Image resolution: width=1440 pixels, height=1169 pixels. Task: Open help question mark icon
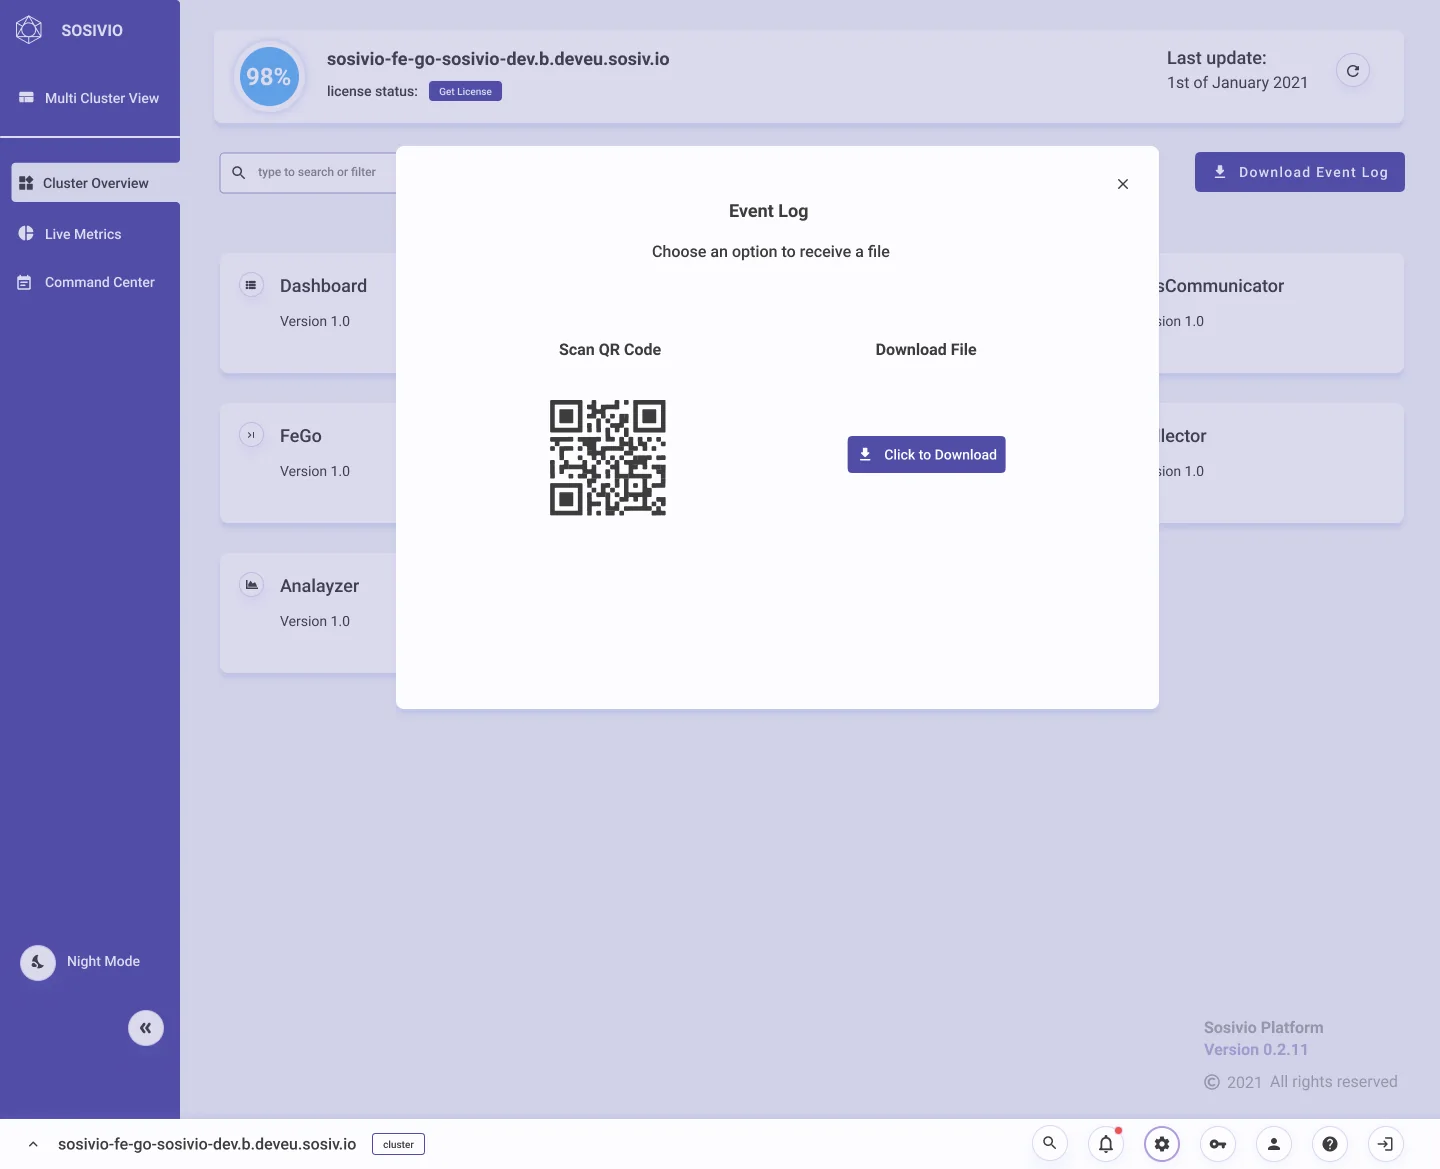[x=1330, y=1143]
